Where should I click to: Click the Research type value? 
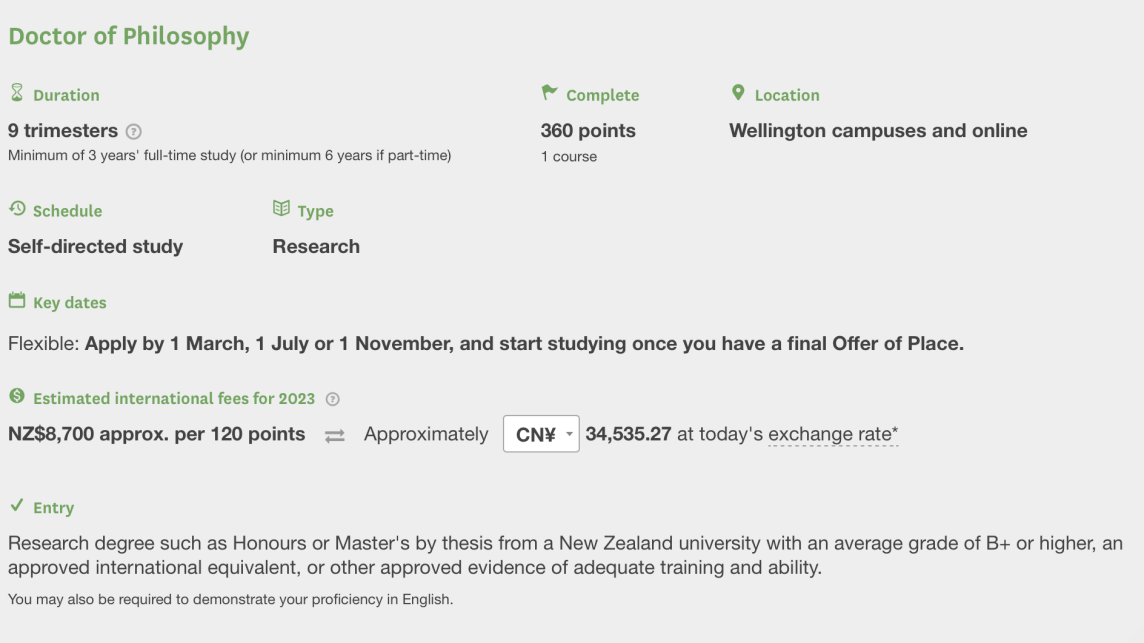pos(316,246)
